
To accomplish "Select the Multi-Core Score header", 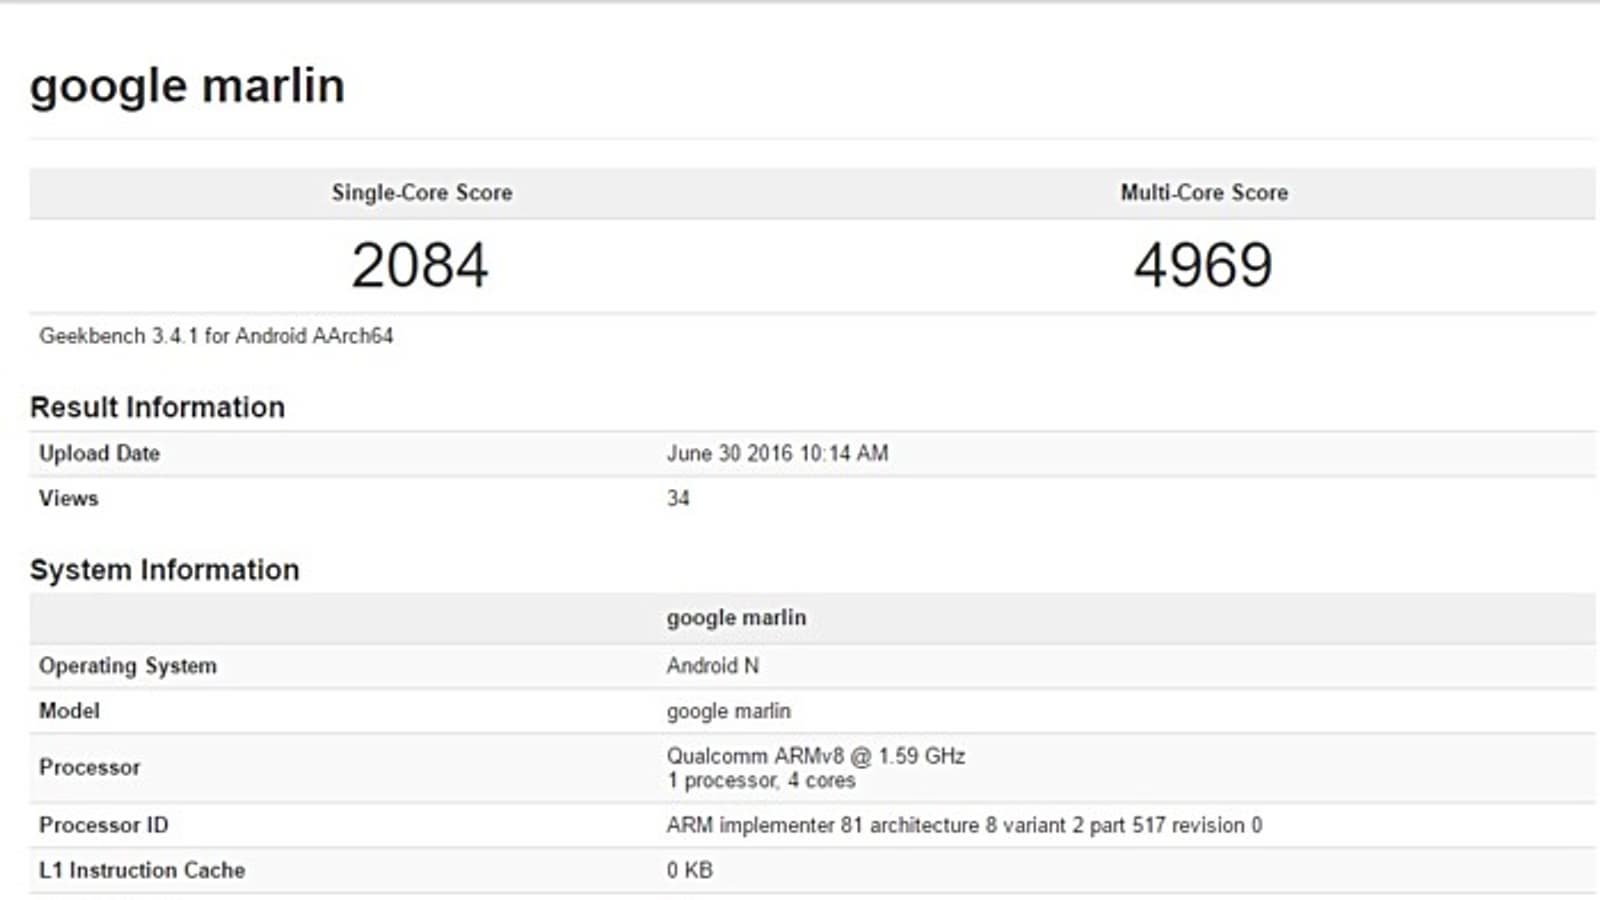I will 1204,193.
